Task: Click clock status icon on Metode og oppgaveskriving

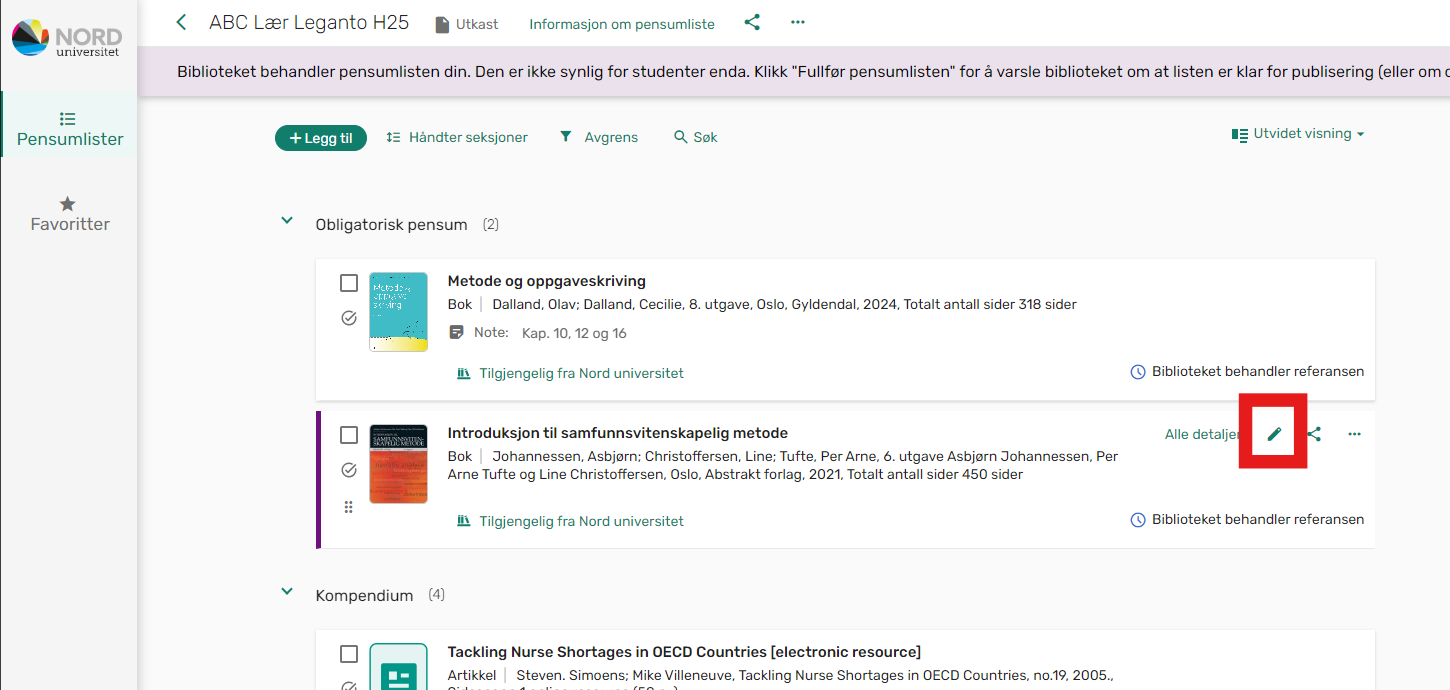Action: [x=1138, y=372]
